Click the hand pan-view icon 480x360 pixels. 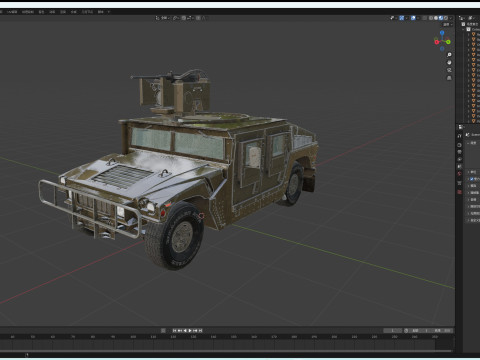(x=449, y=62)
